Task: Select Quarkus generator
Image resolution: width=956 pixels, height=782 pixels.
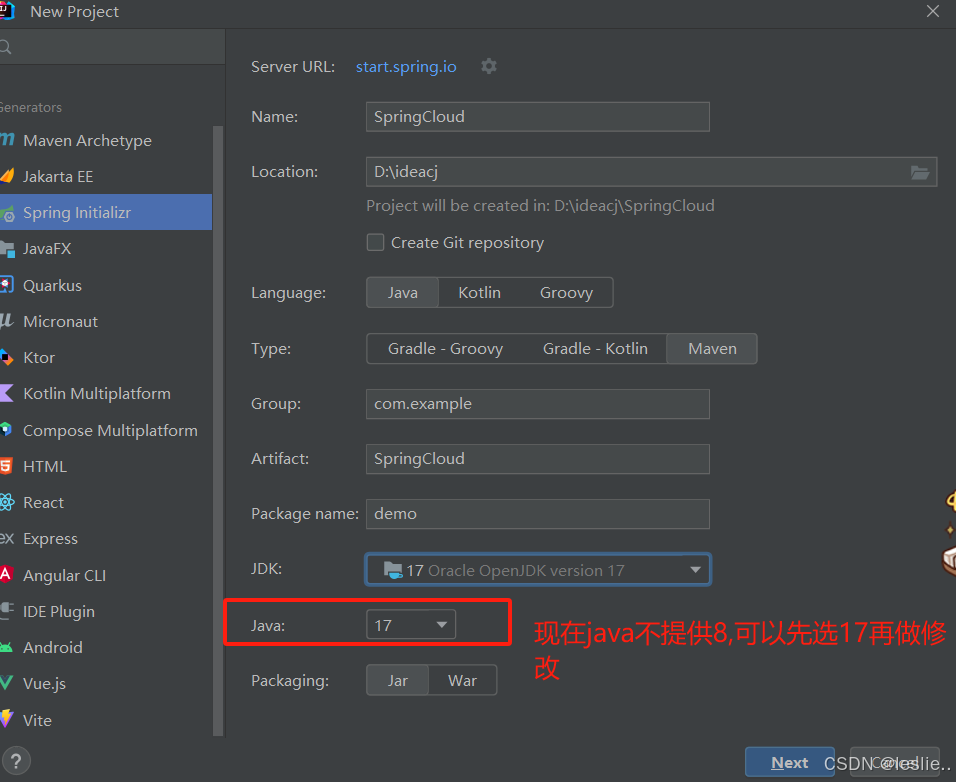Action: 106,285
